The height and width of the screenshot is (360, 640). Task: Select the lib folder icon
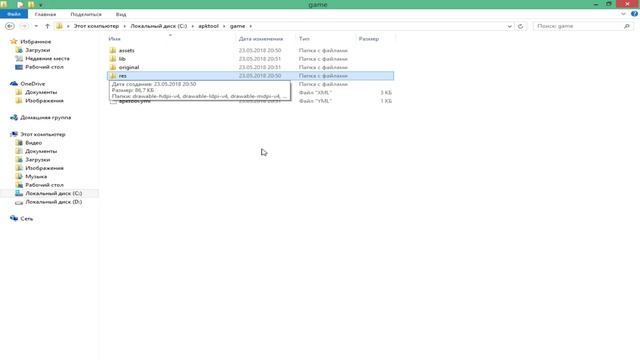[x=113, y=59]
